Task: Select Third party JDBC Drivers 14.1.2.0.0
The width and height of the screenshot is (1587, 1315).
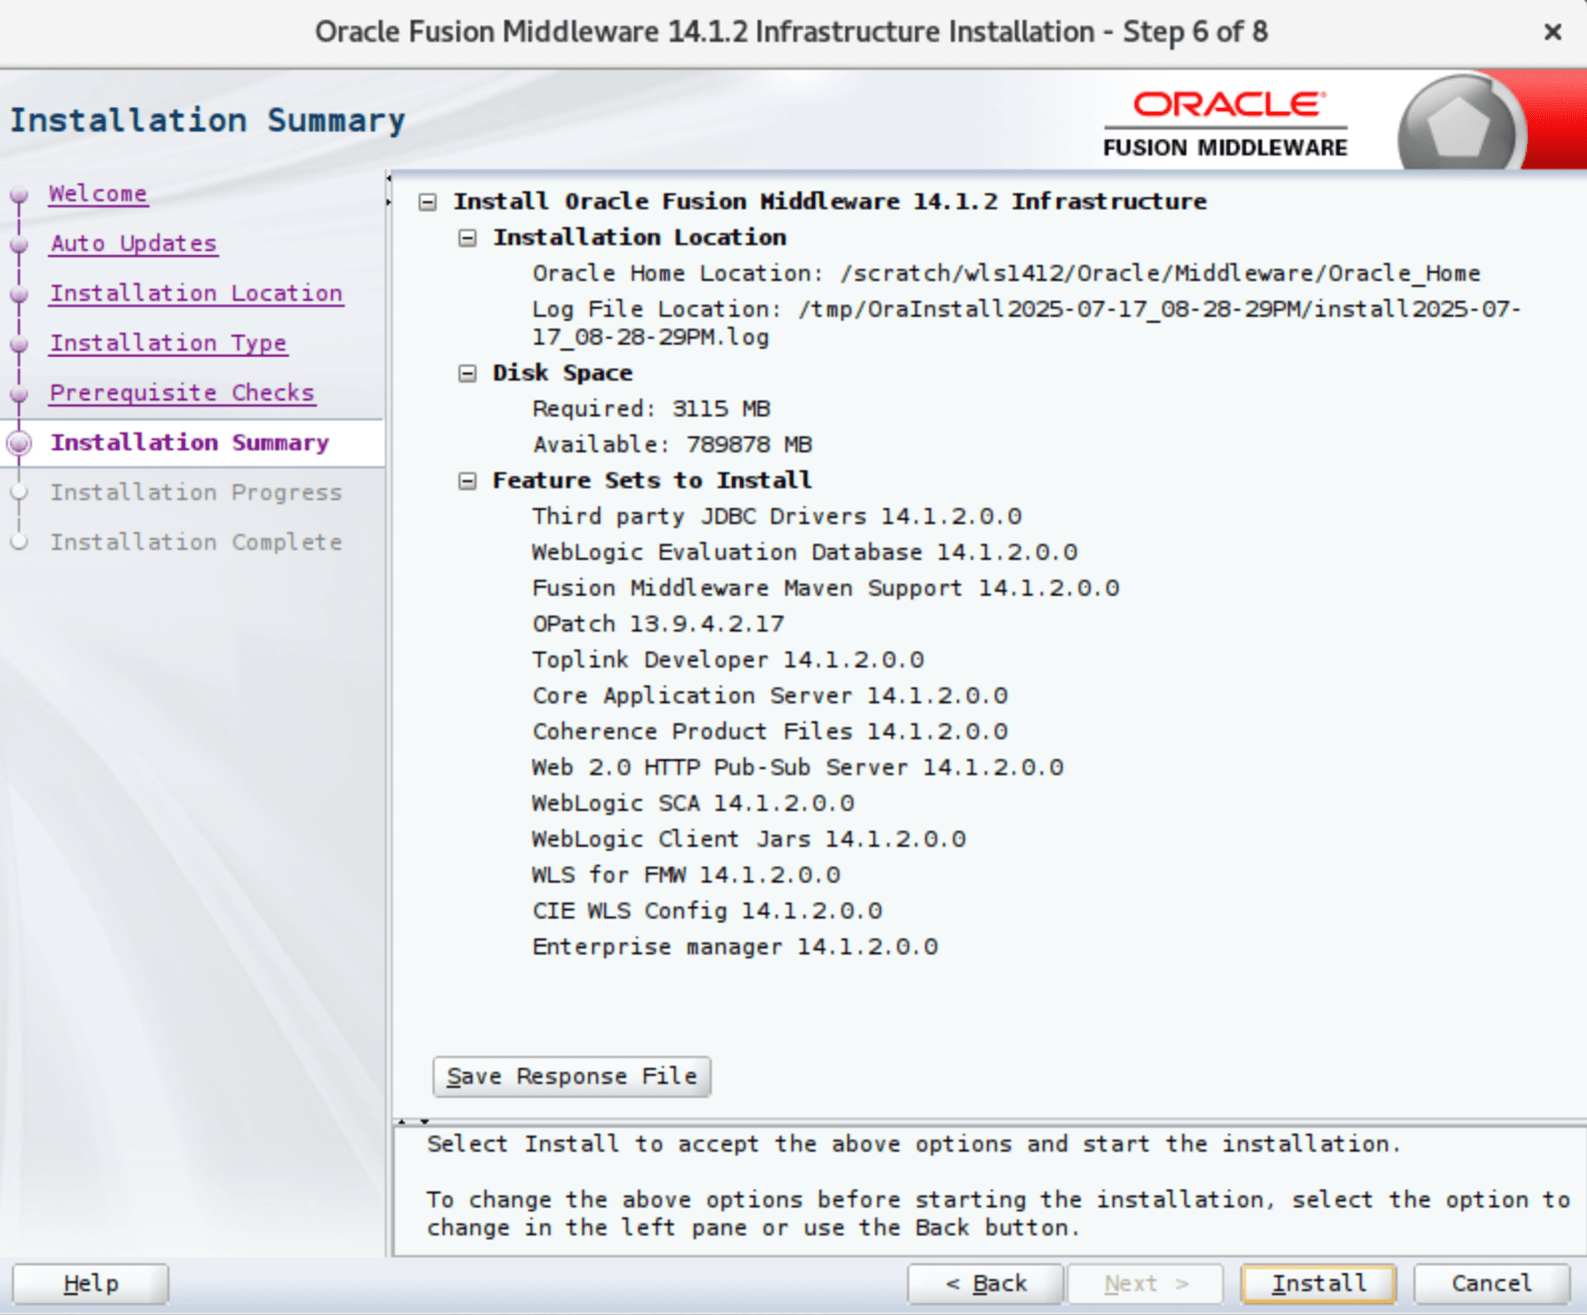Action: coord(777,517)
